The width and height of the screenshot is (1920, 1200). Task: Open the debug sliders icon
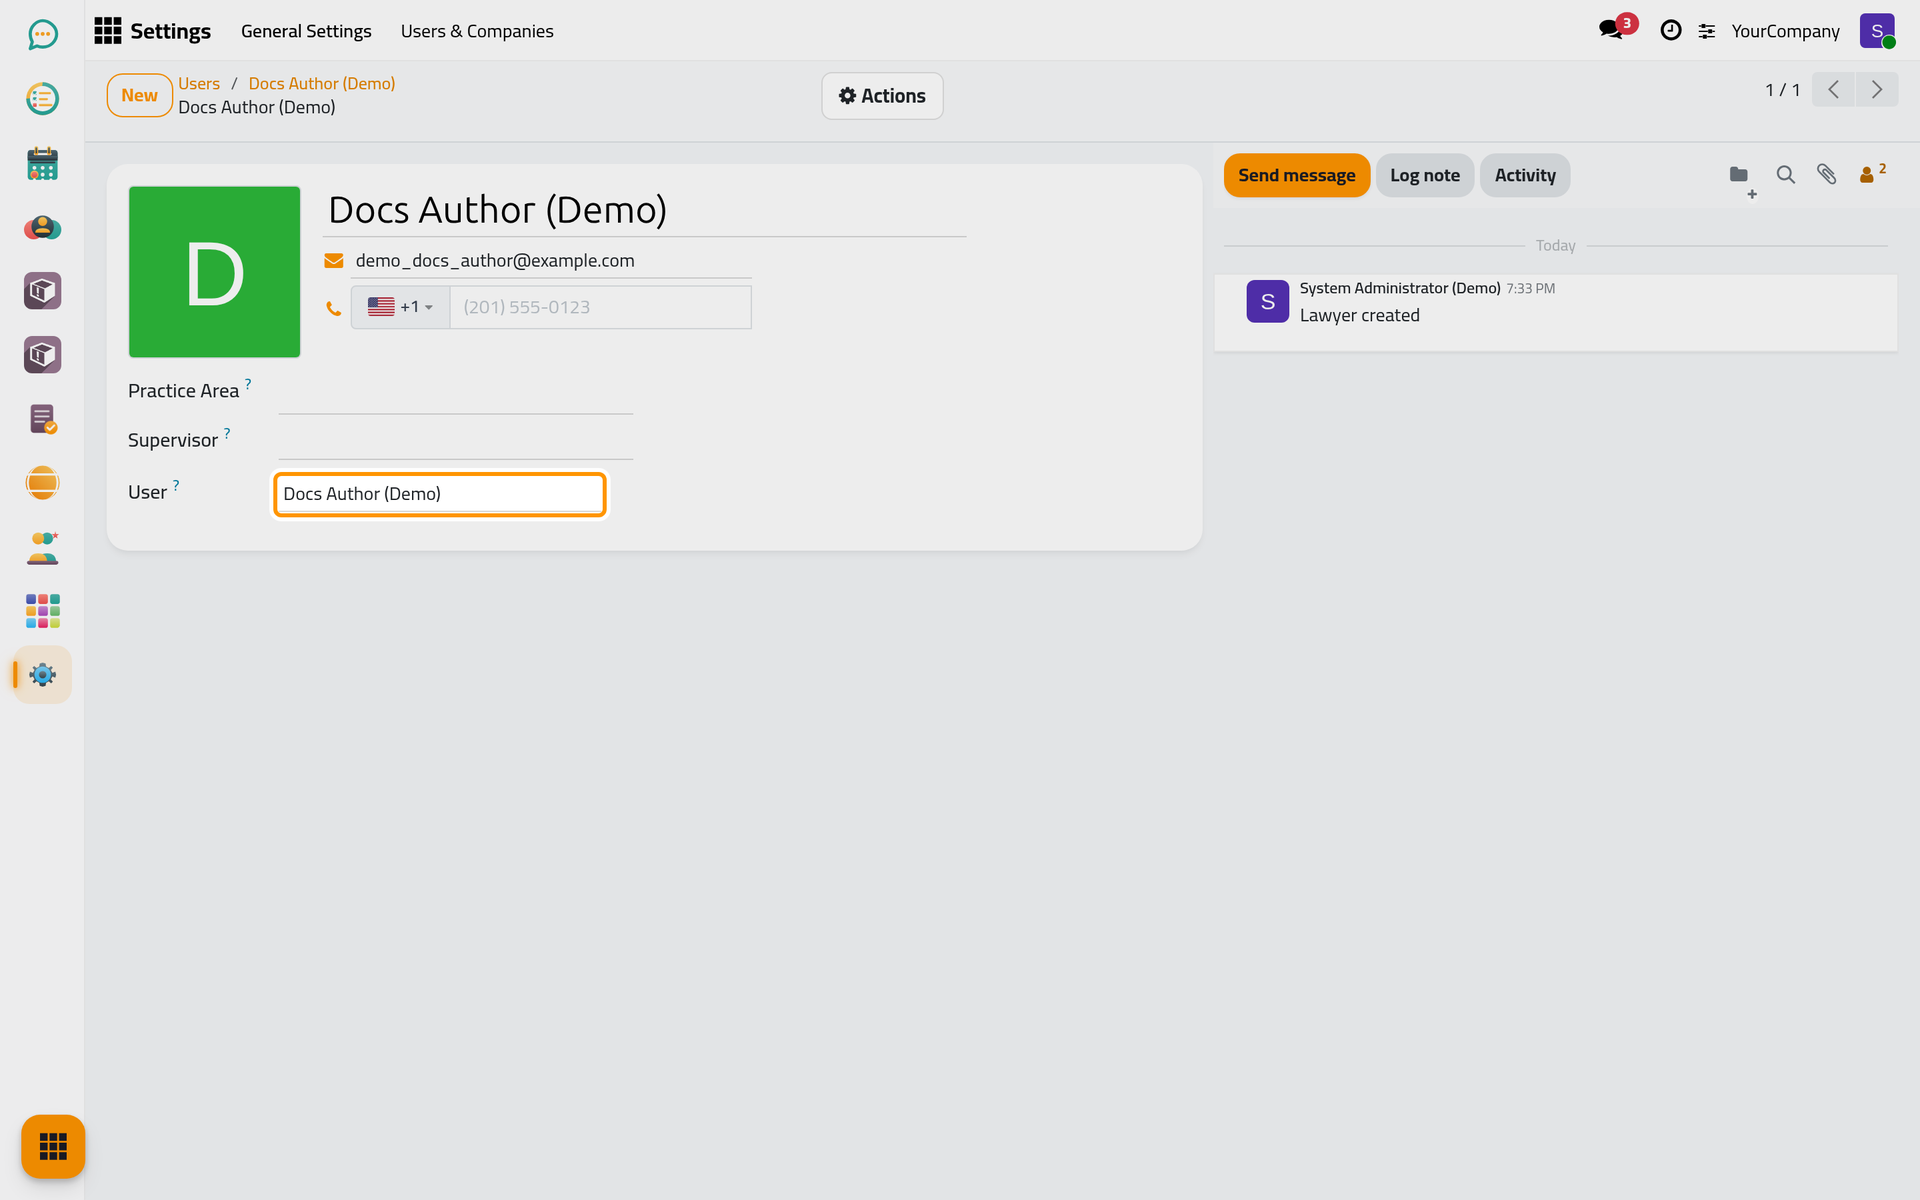[1707, 31]
